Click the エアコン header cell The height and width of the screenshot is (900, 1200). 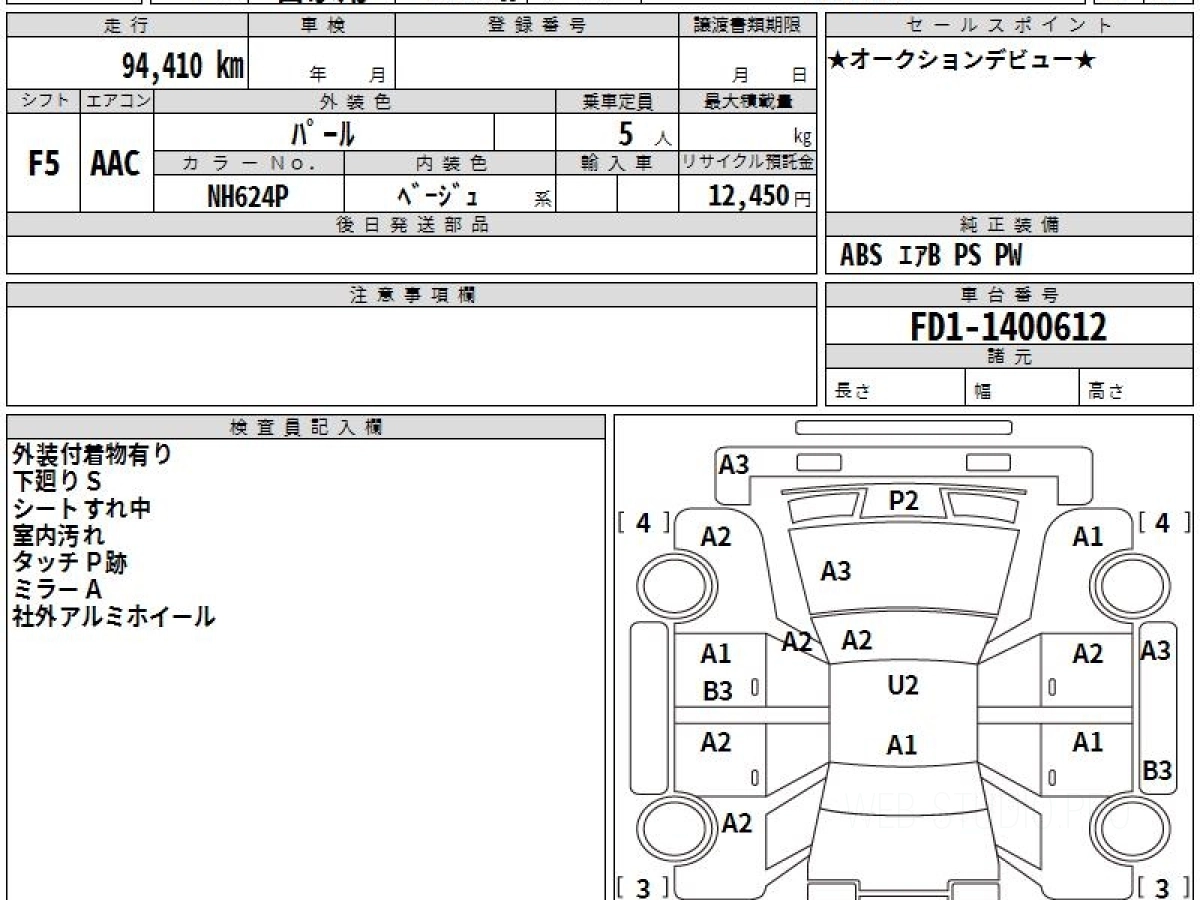117,101
